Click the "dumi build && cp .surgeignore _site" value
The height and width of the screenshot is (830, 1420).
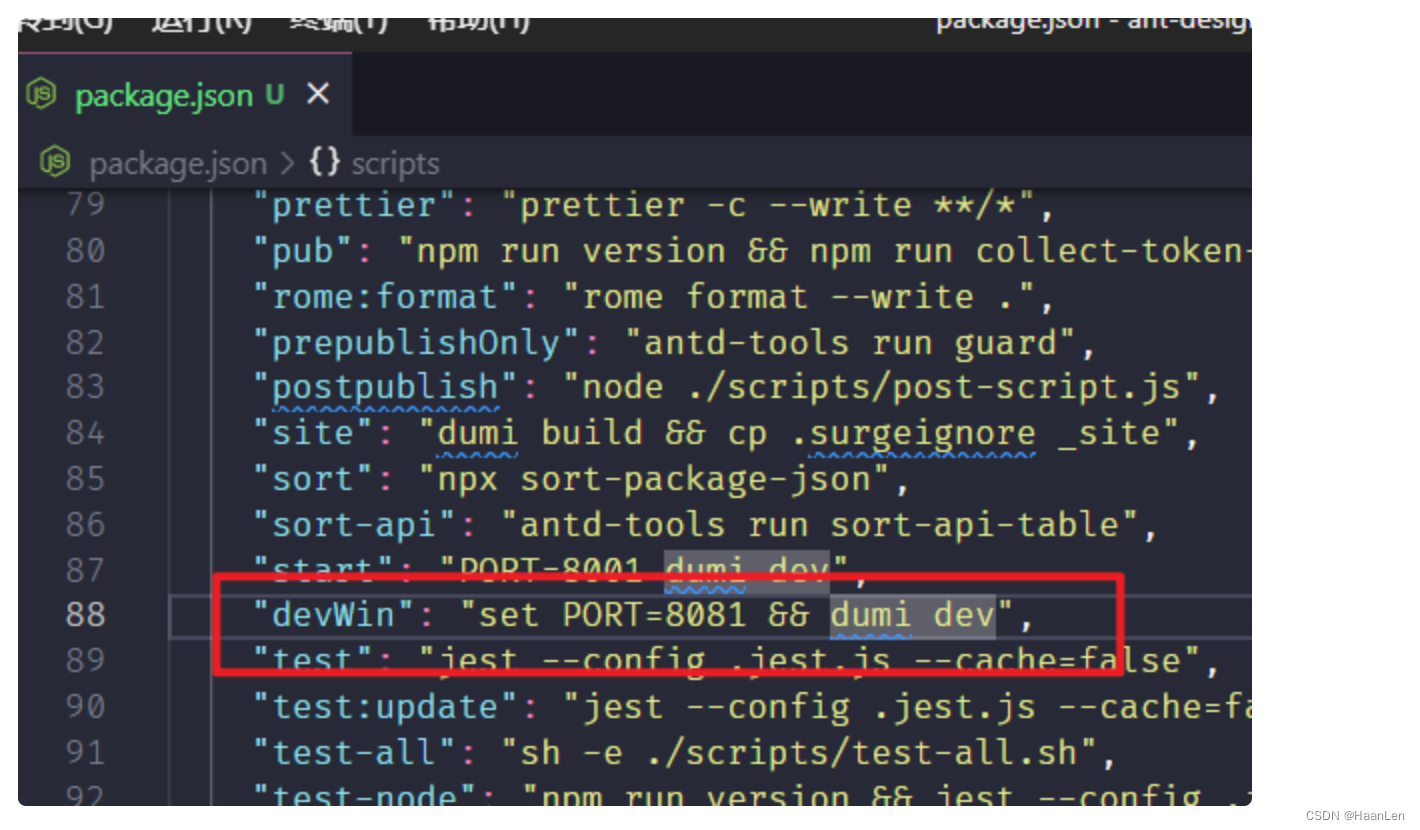[x=798, y=433]
